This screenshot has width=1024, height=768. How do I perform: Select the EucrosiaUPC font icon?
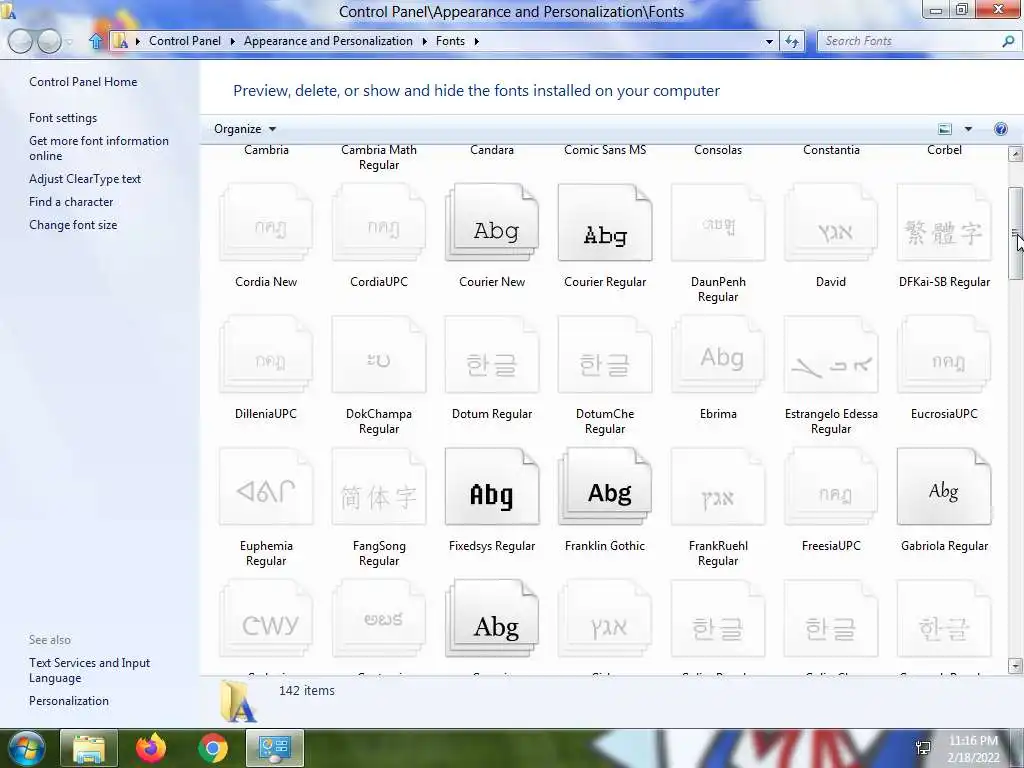pos(944,355)
